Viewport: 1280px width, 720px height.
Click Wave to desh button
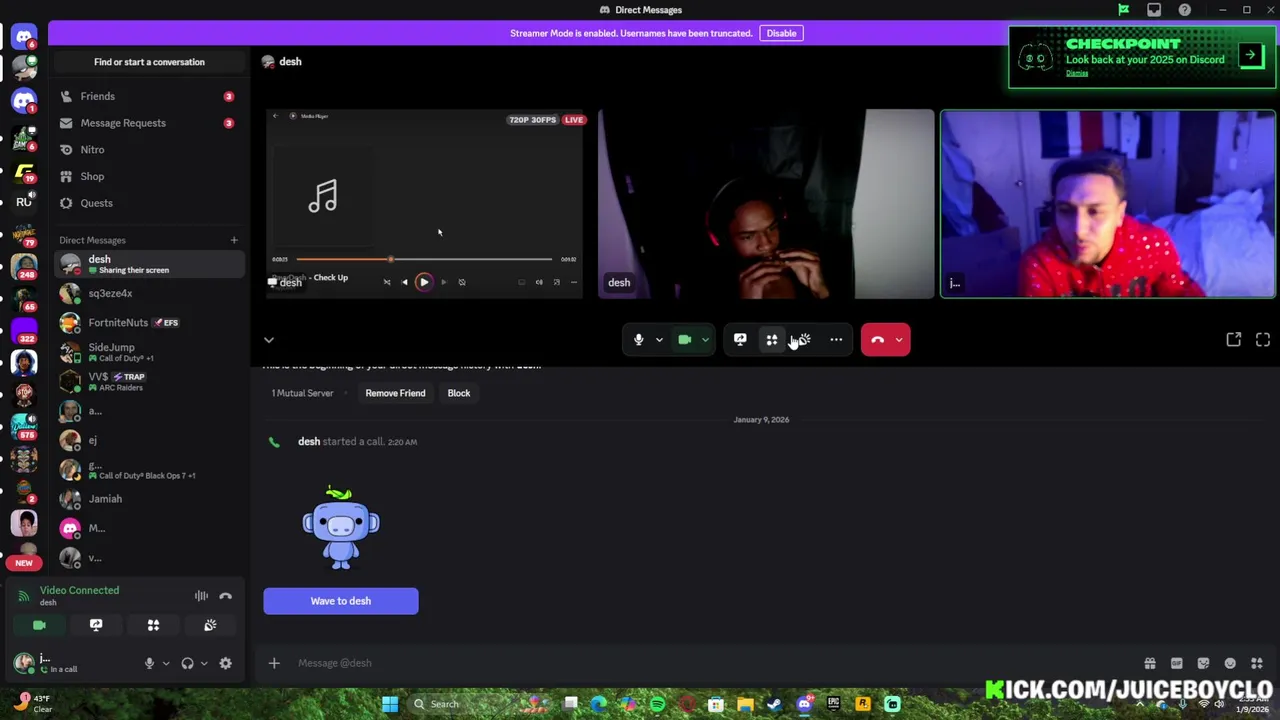[341, 601]
